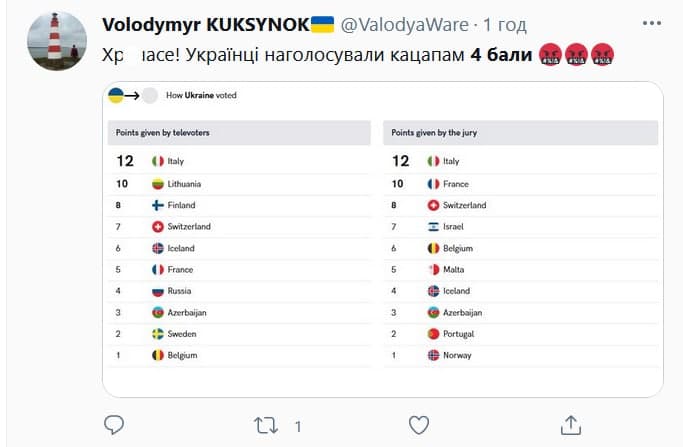Viewport: 683px width, 447px height.
Task: Like the tweet with heart icon
Action: click(418, 424)
